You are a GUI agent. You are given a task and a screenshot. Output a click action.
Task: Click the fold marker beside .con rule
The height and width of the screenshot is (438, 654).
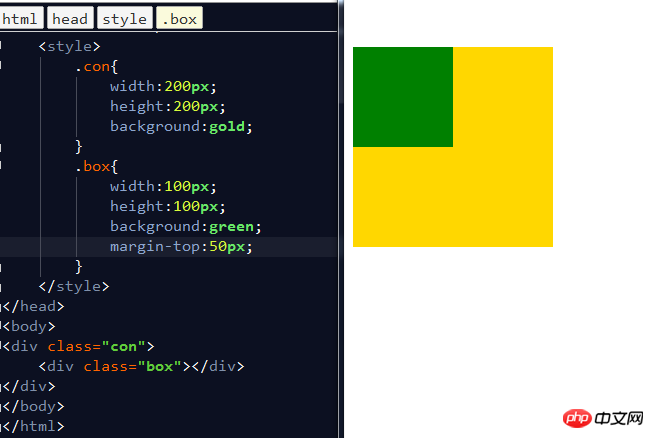(x=1, y=65)
